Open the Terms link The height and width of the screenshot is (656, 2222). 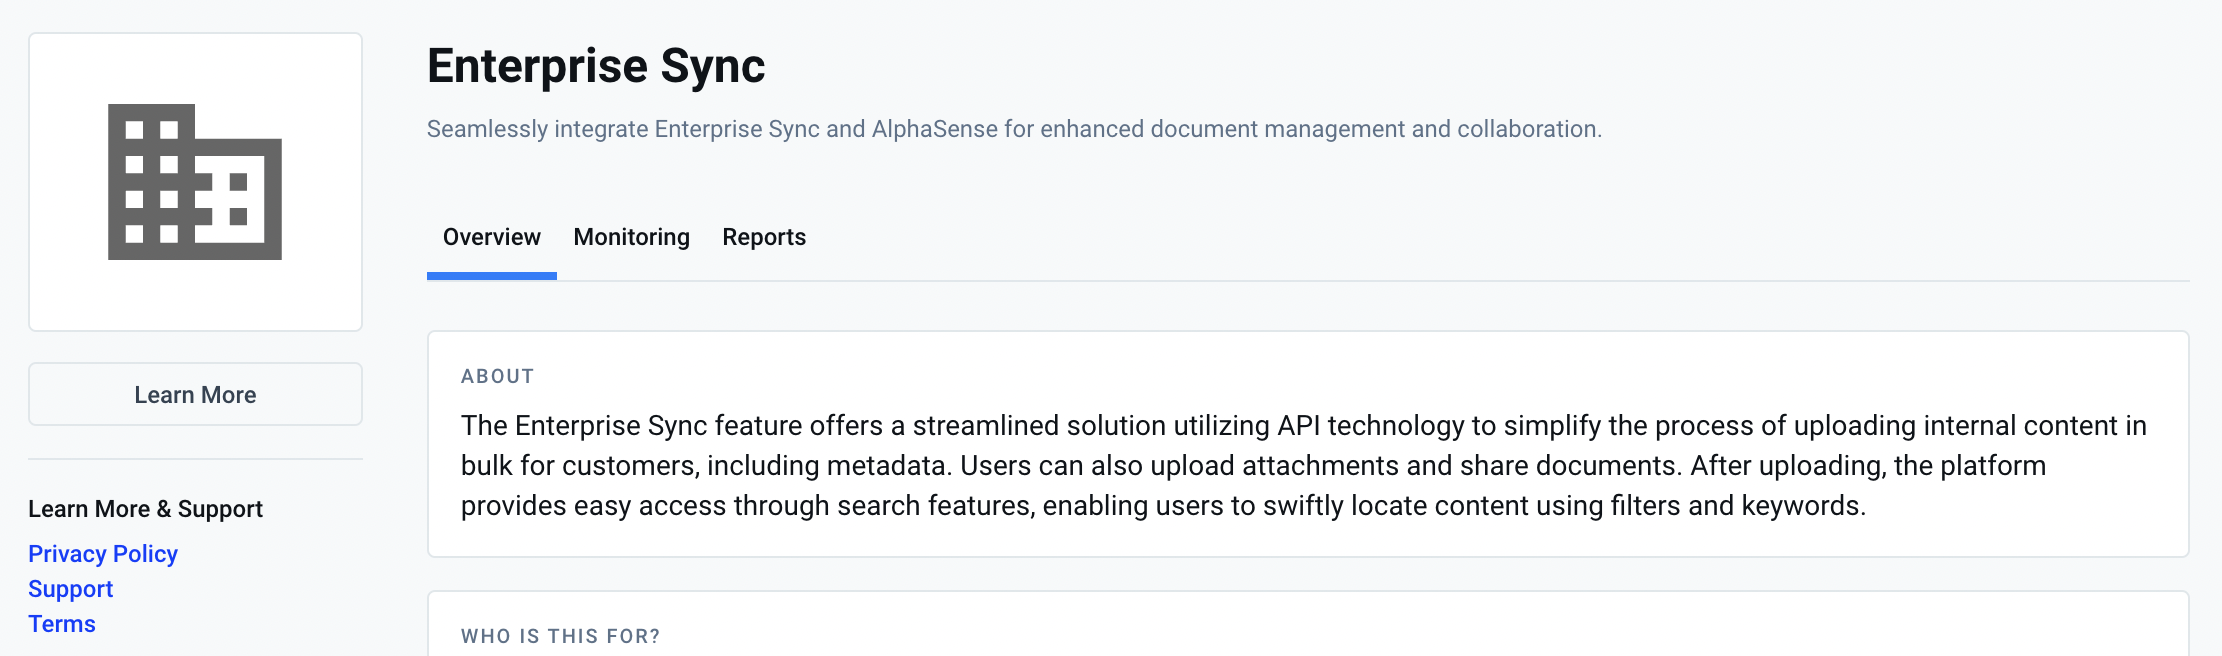62,624
